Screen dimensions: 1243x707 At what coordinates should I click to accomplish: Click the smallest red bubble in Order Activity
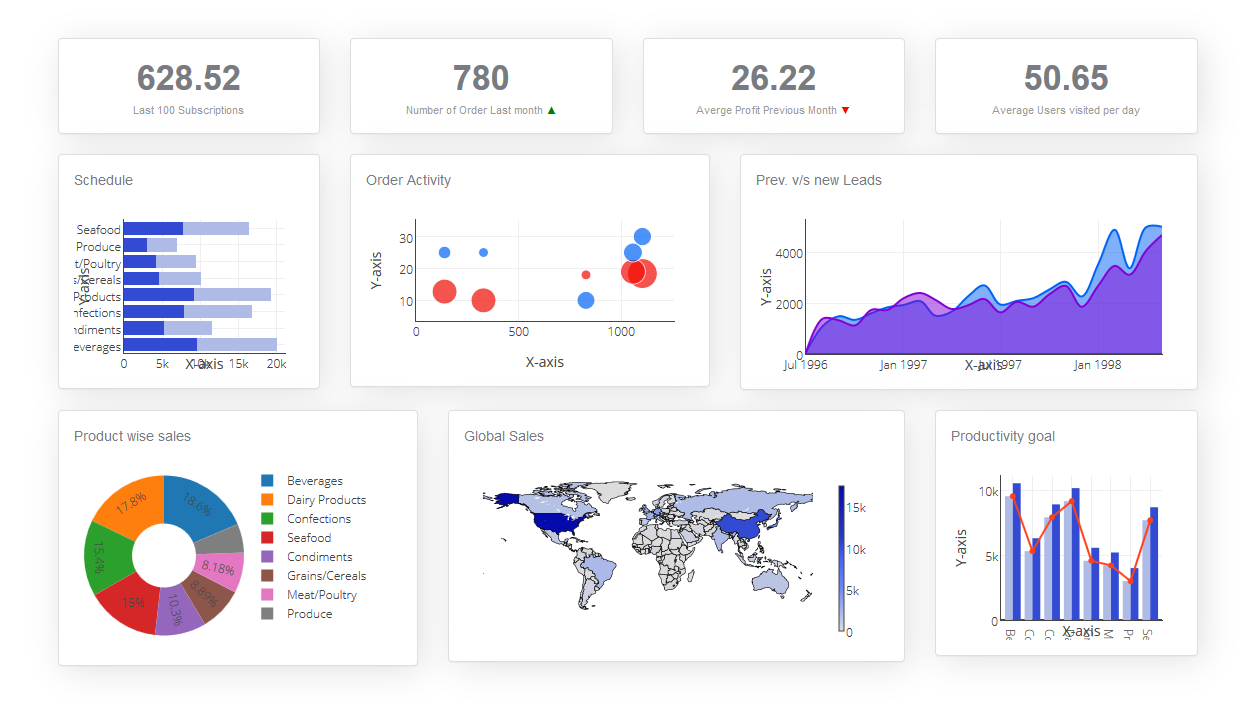click(x=586, y=275)
